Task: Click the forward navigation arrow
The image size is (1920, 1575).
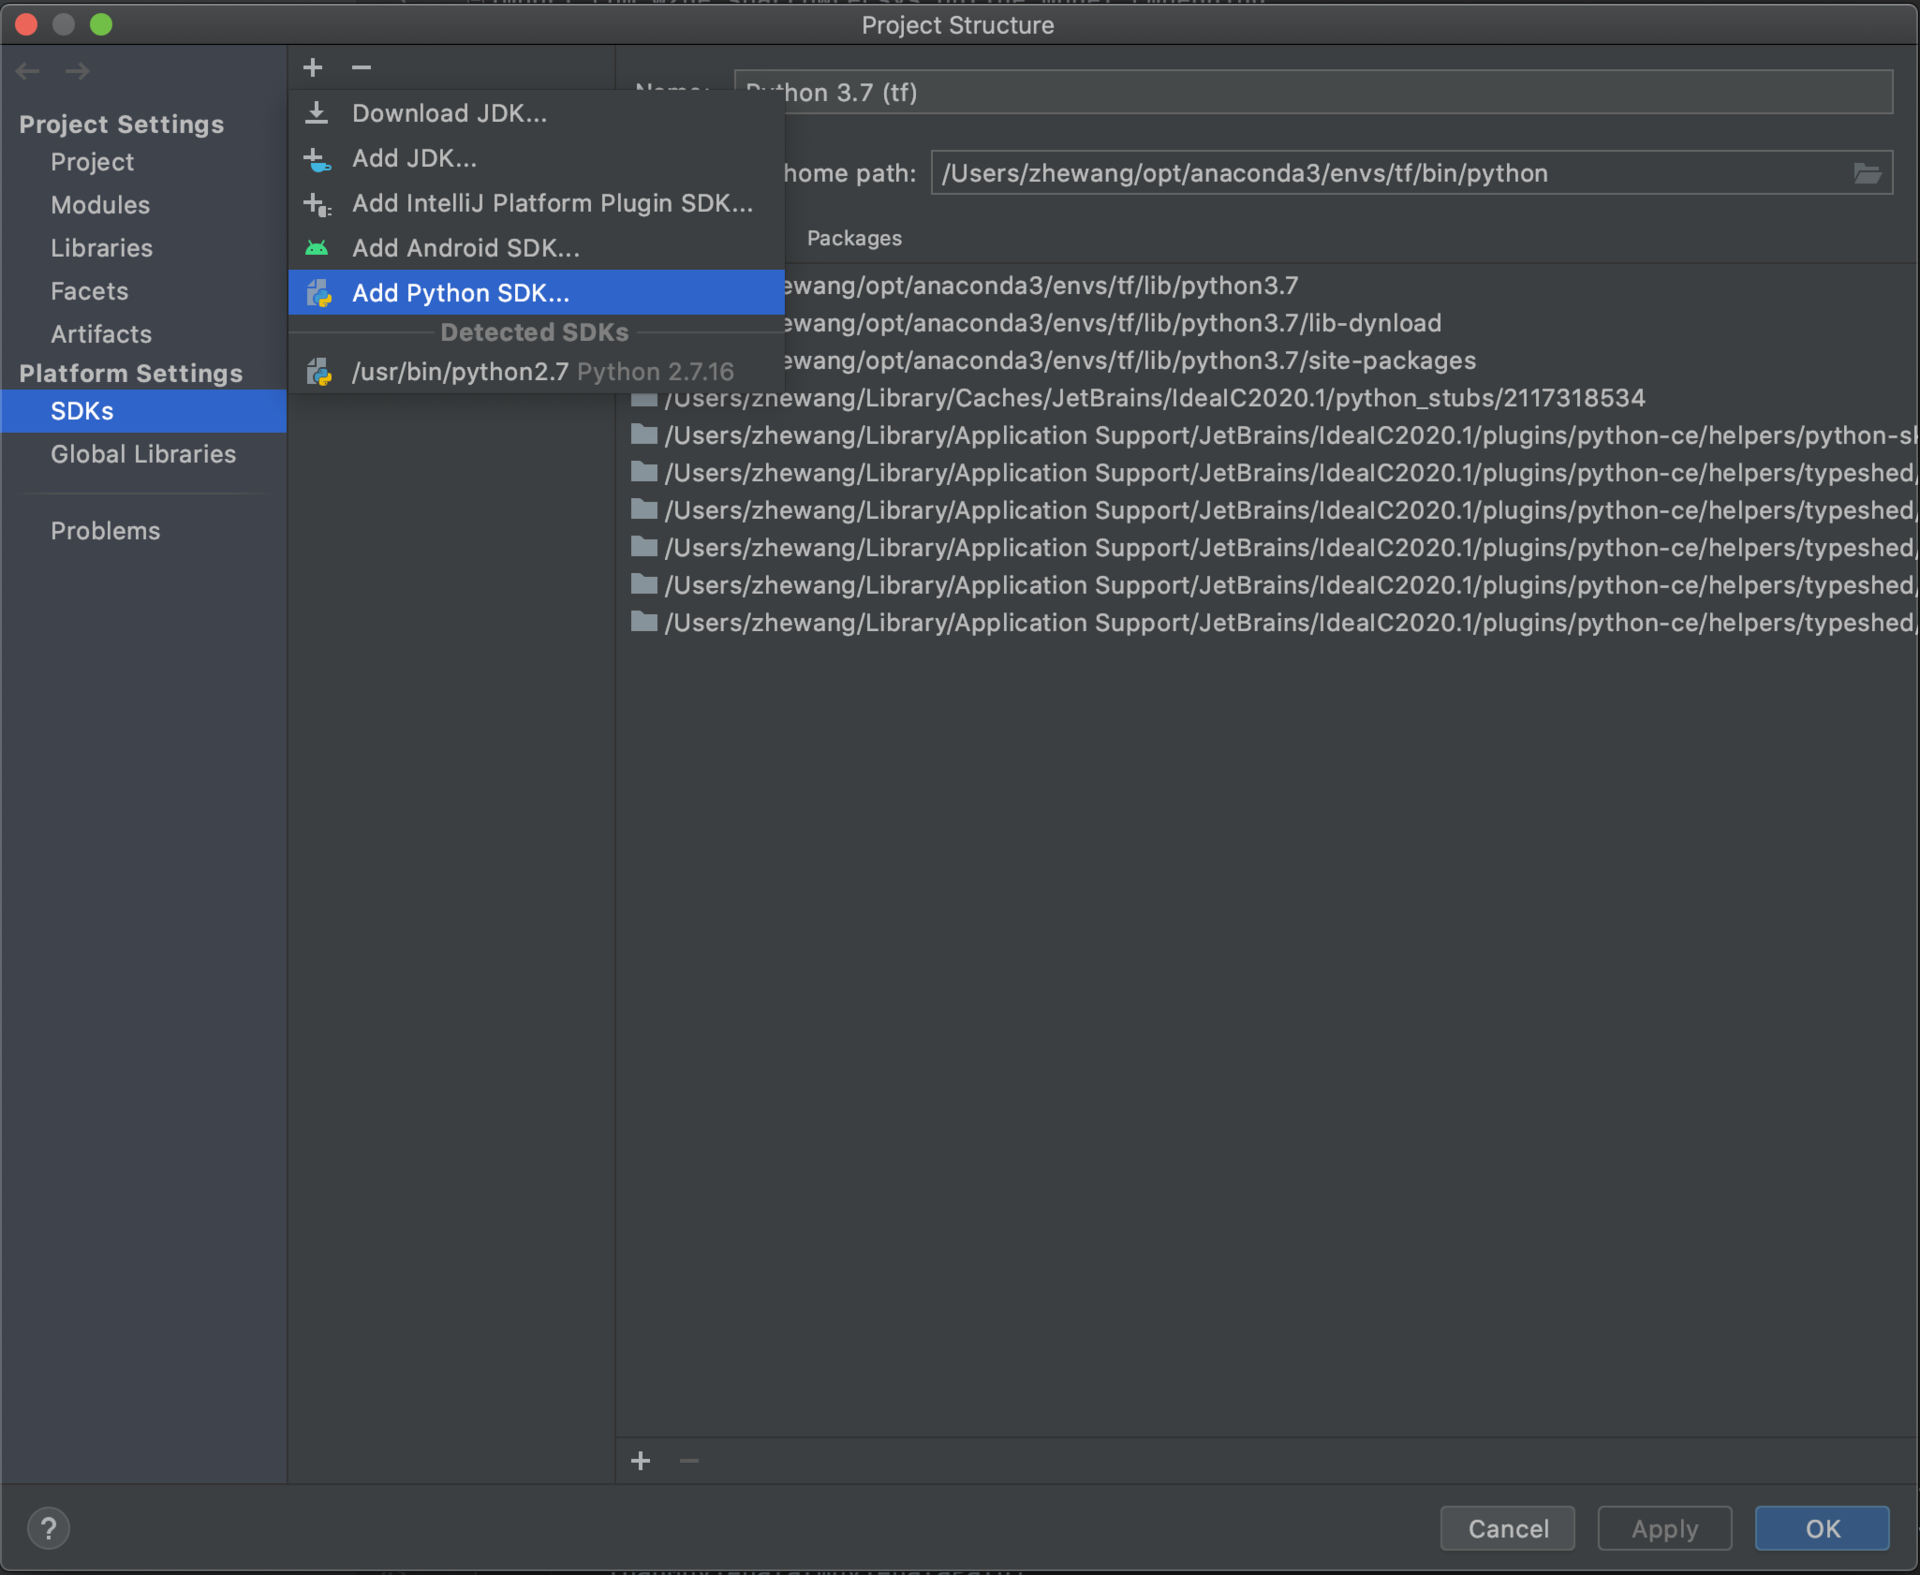Action: [x=77, y=71]
